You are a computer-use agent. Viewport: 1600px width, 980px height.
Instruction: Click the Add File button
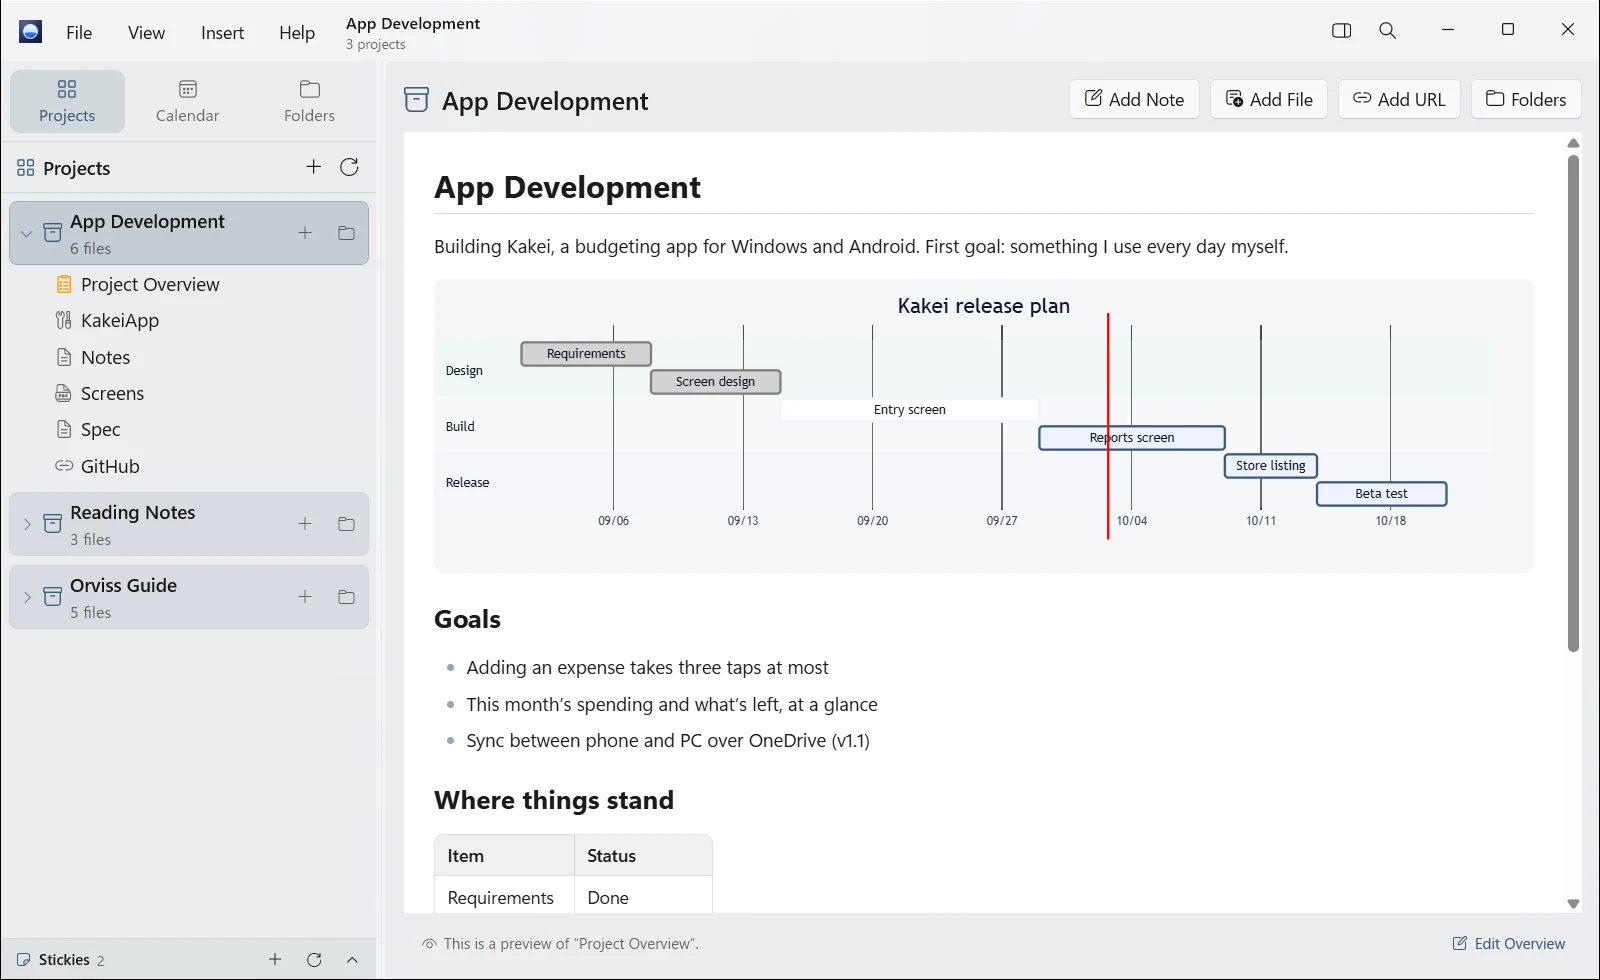(1269, 99)
